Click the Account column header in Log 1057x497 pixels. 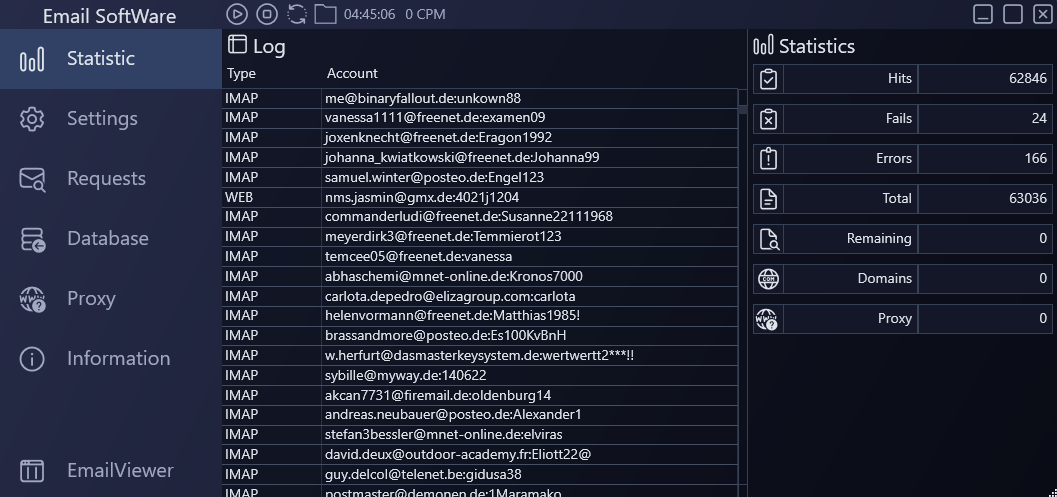(x=352, y=73)
